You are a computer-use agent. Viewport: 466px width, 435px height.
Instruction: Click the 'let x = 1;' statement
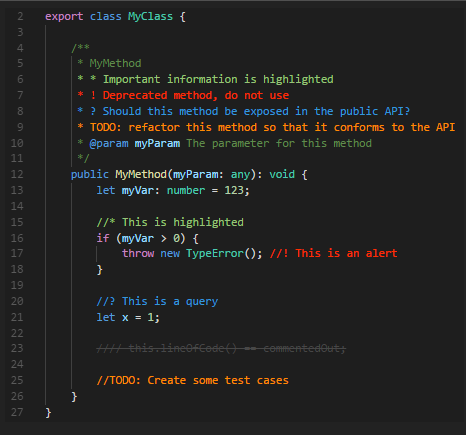[x=128, y=317]
